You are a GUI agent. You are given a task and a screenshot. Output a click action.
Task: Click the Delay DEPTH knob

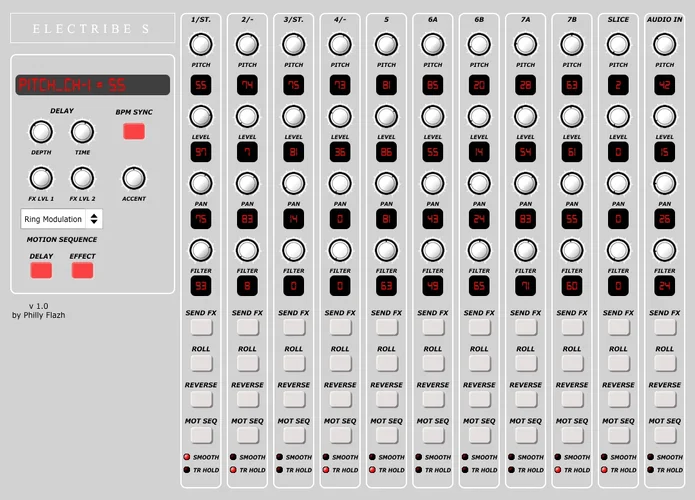point(41,132)
